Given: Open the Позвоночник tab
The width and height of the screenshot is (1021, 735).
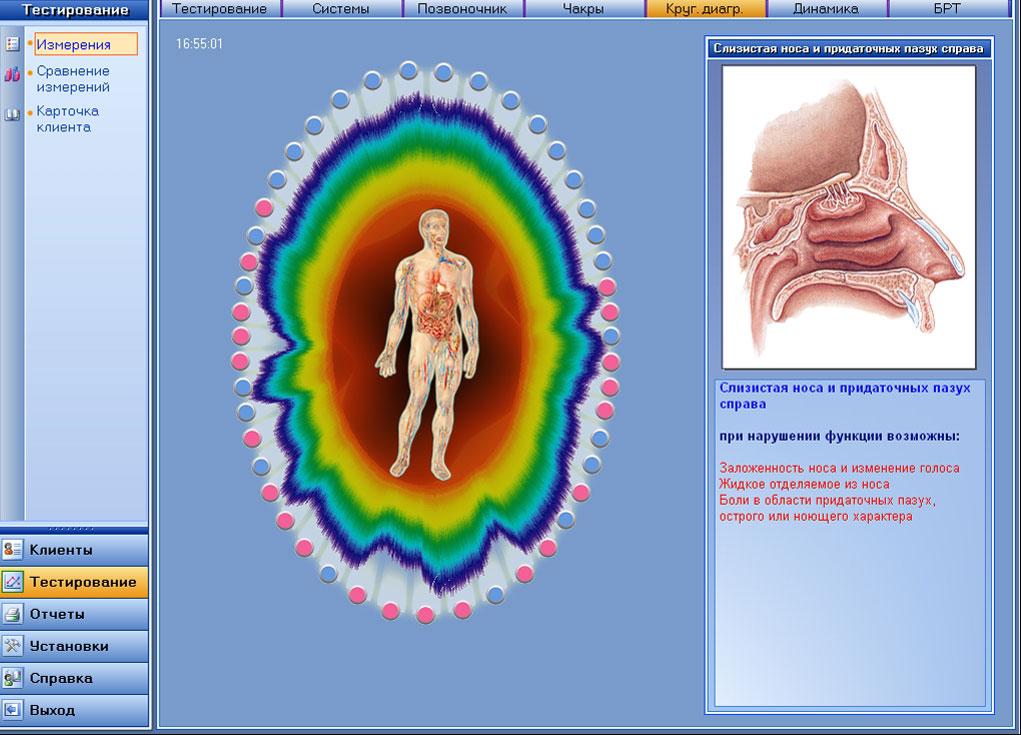Looking at the screenshot, I should coord(462,8).
